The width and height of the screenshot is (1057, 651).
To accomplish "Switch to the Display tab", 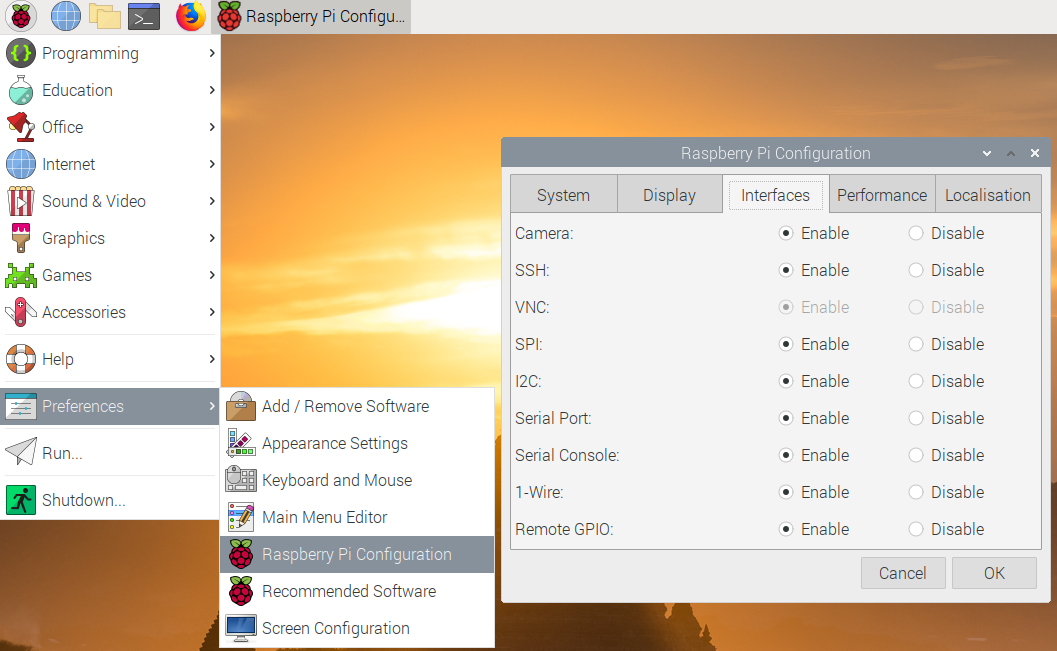I will pyautogui.click(x=669, y=195).
